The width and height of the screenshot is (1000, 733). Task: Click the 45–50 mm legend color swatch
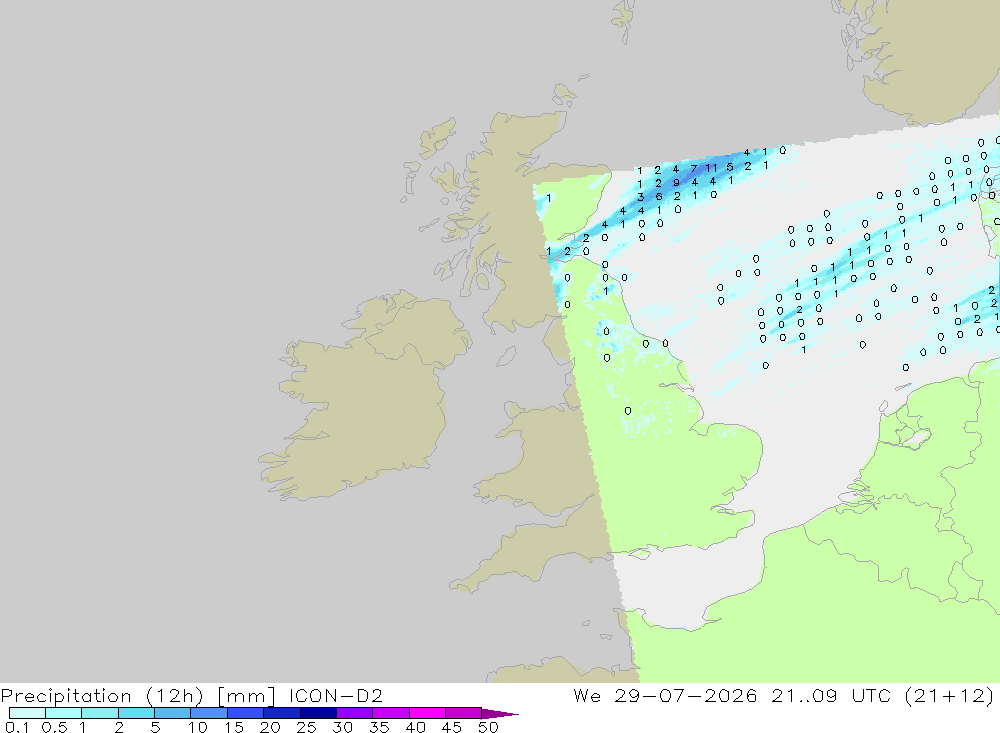pos(464,713)
